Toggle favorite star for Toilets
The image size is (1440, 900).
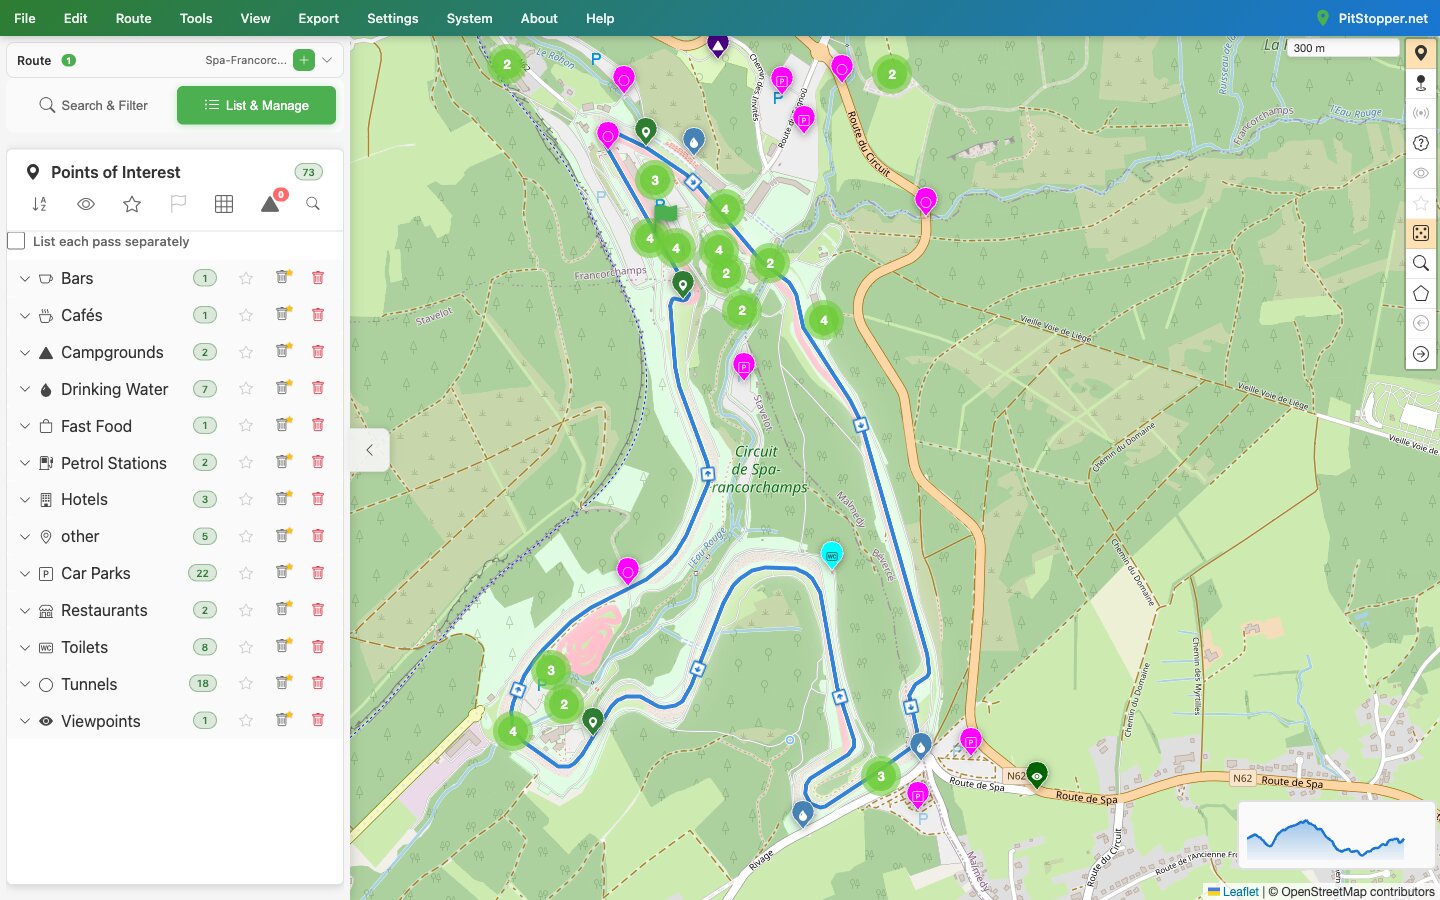tap(246, 647)
